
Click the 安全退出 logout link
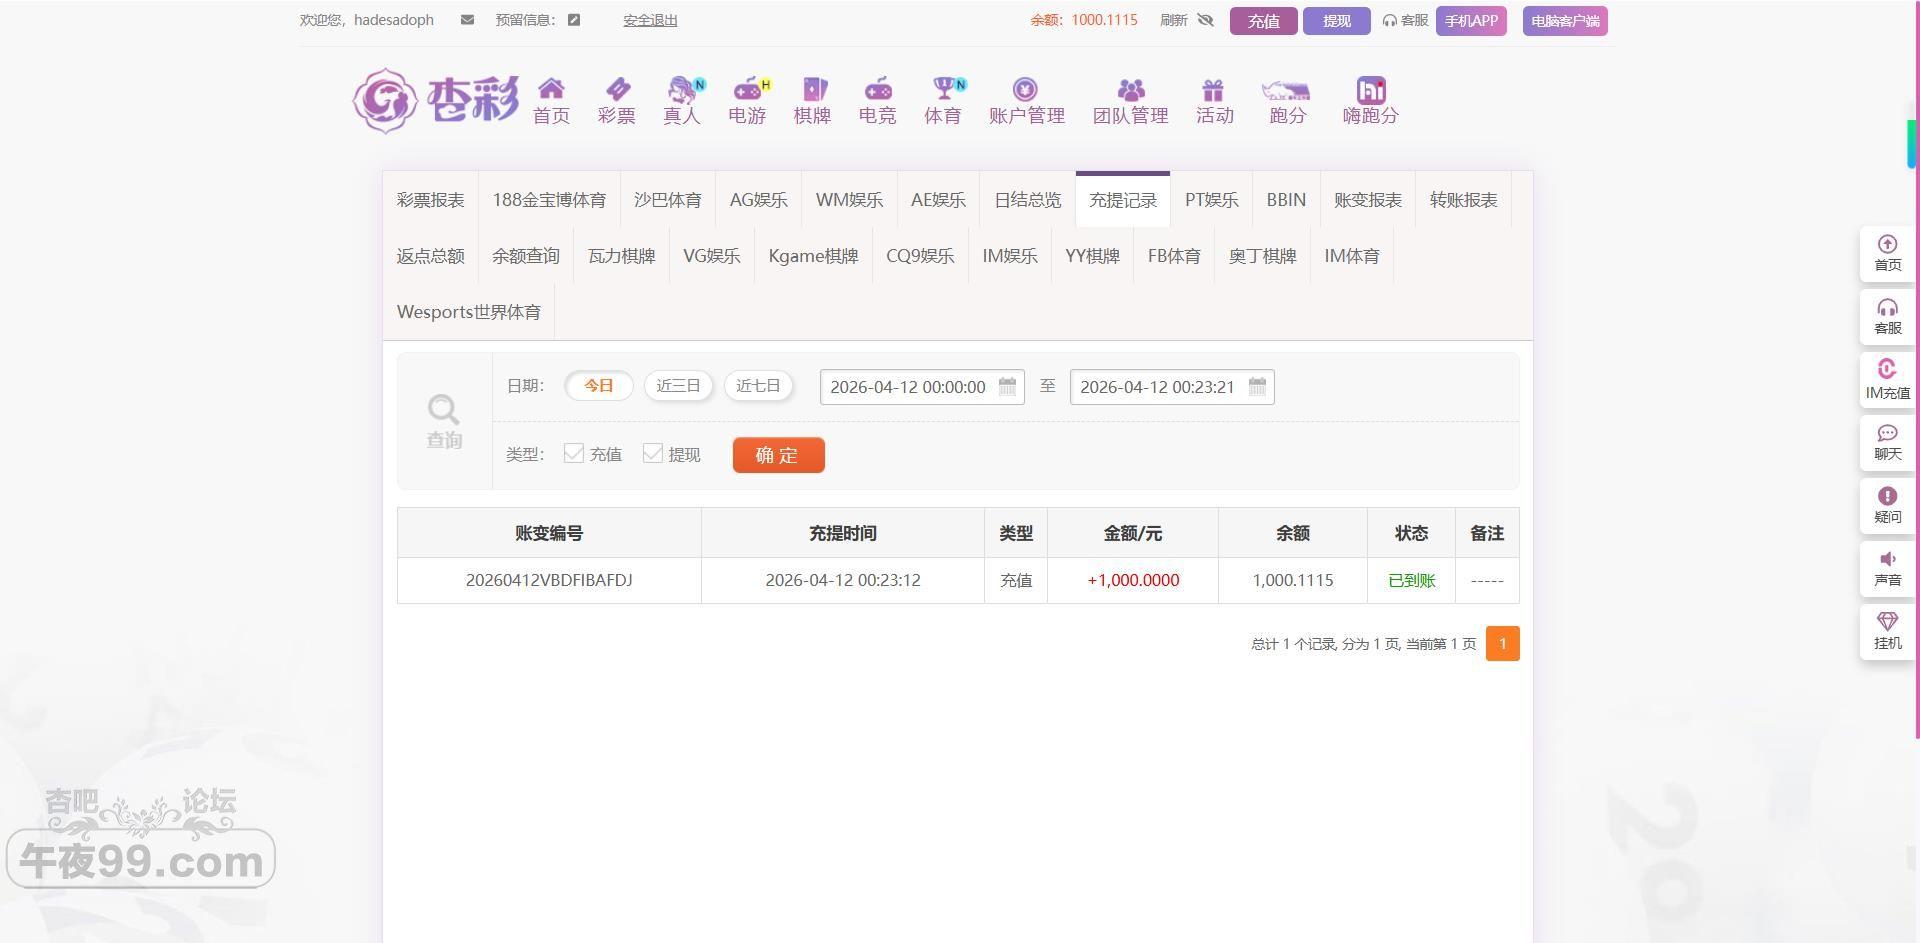click(650, 20)
